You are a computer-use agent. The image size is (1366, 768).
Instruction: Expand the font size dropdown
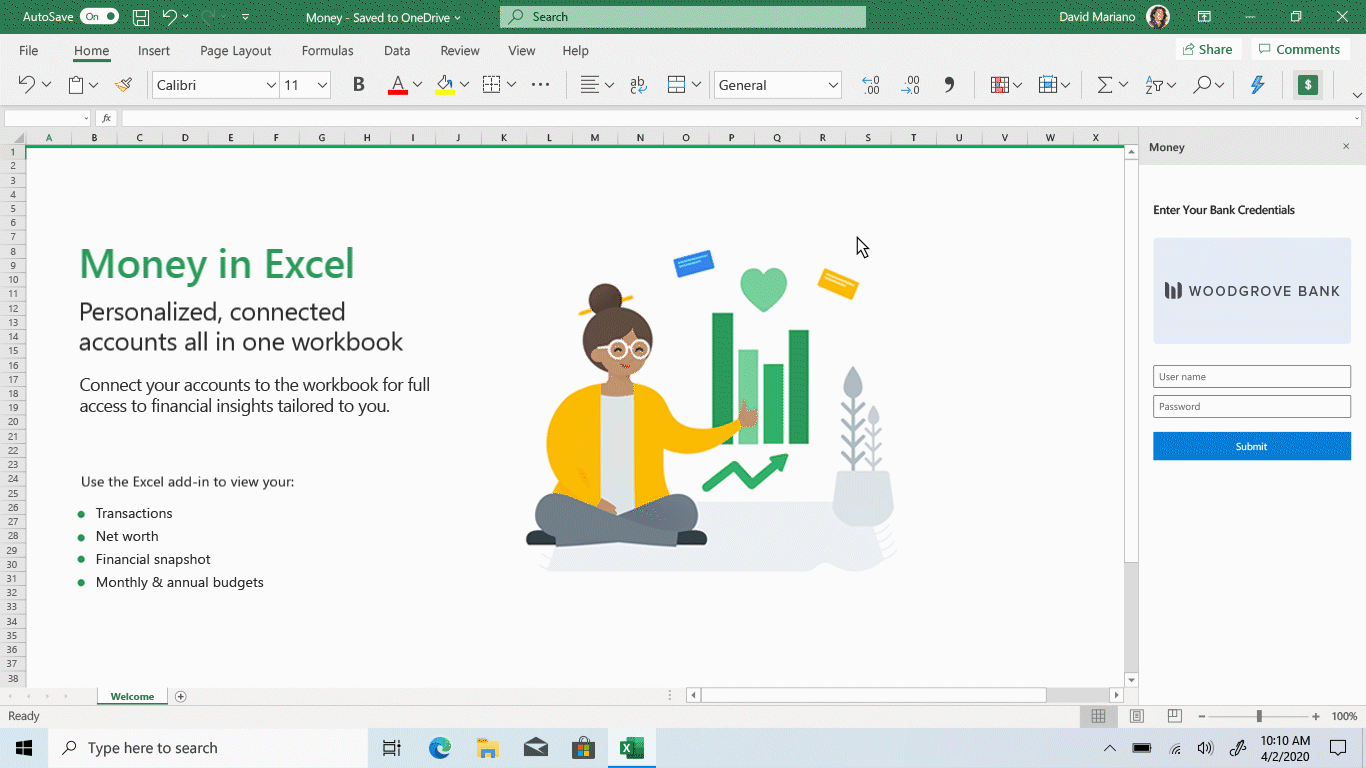[x=322, y=85]
